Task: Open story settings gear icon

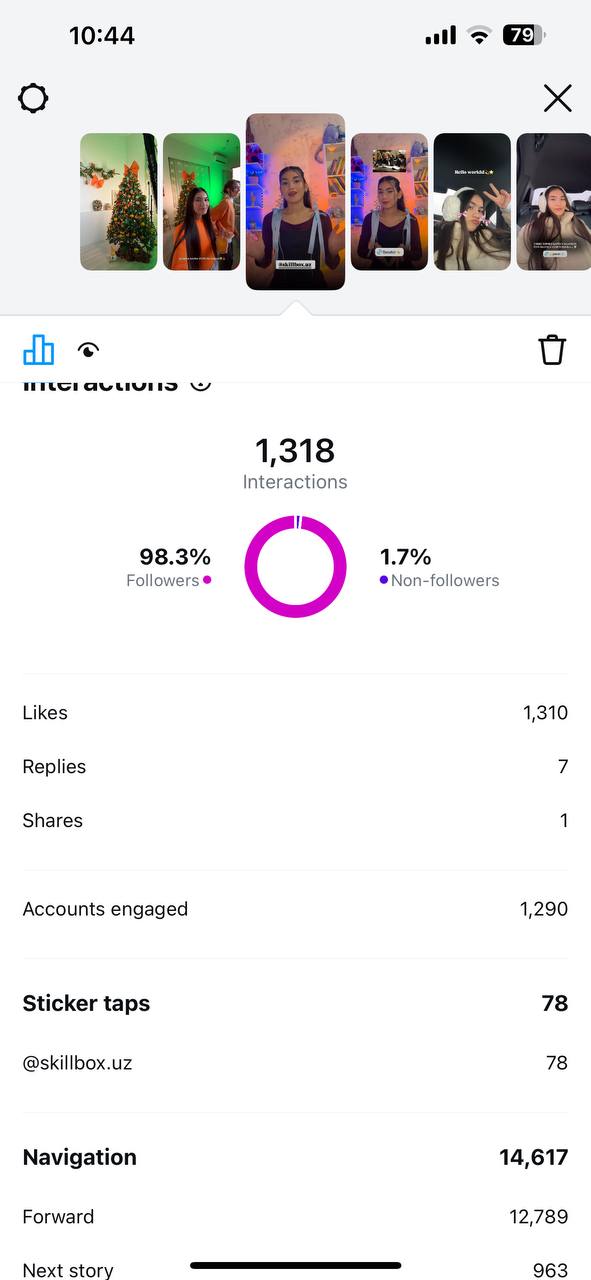Action: pos(33,98)
